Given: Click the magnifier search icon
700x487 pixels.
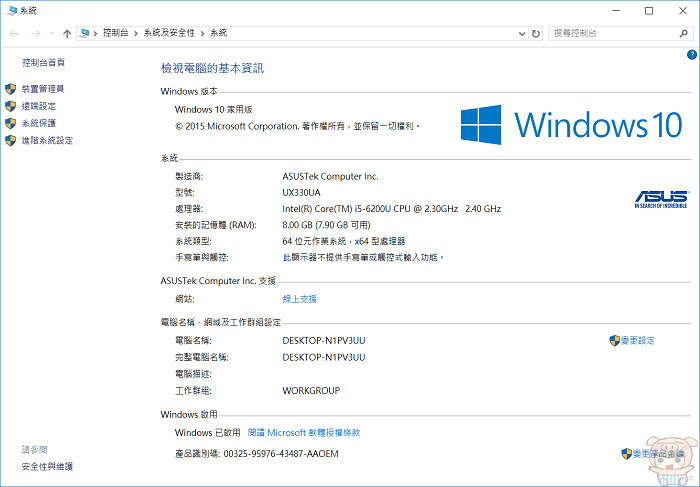Looking at the screenshot, I should coord(683,33).
